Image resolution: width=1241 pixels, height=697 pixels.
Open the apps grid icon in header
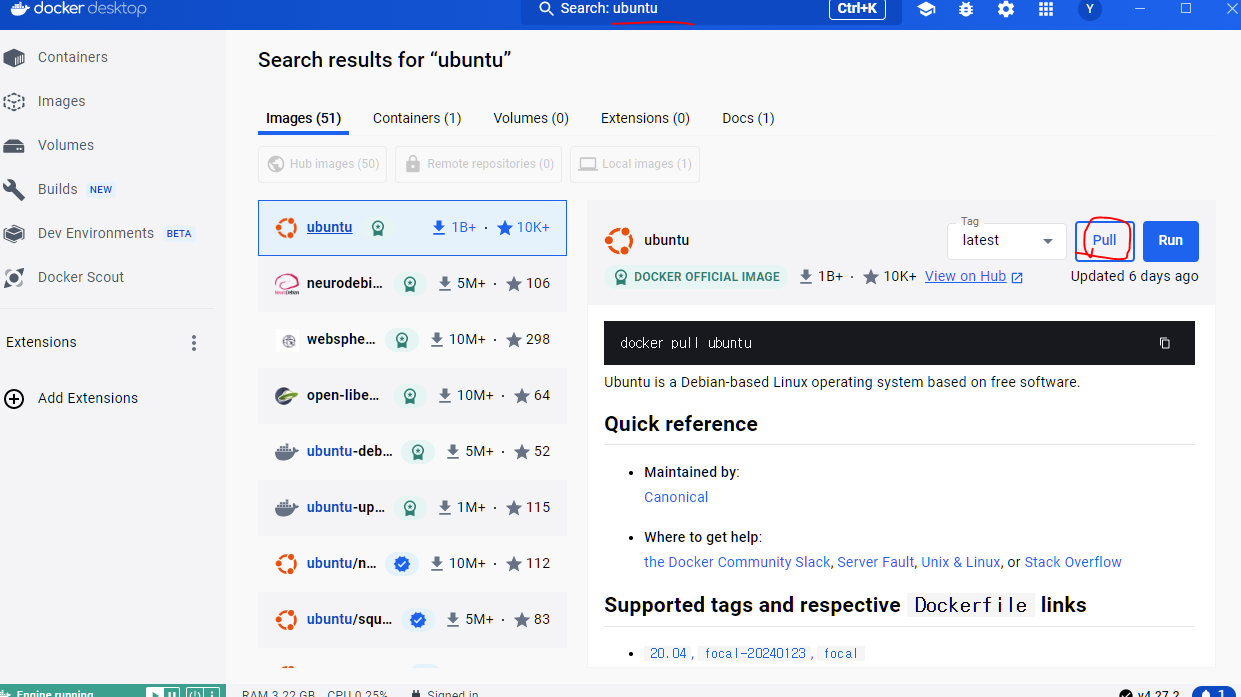coord(1046,9)
